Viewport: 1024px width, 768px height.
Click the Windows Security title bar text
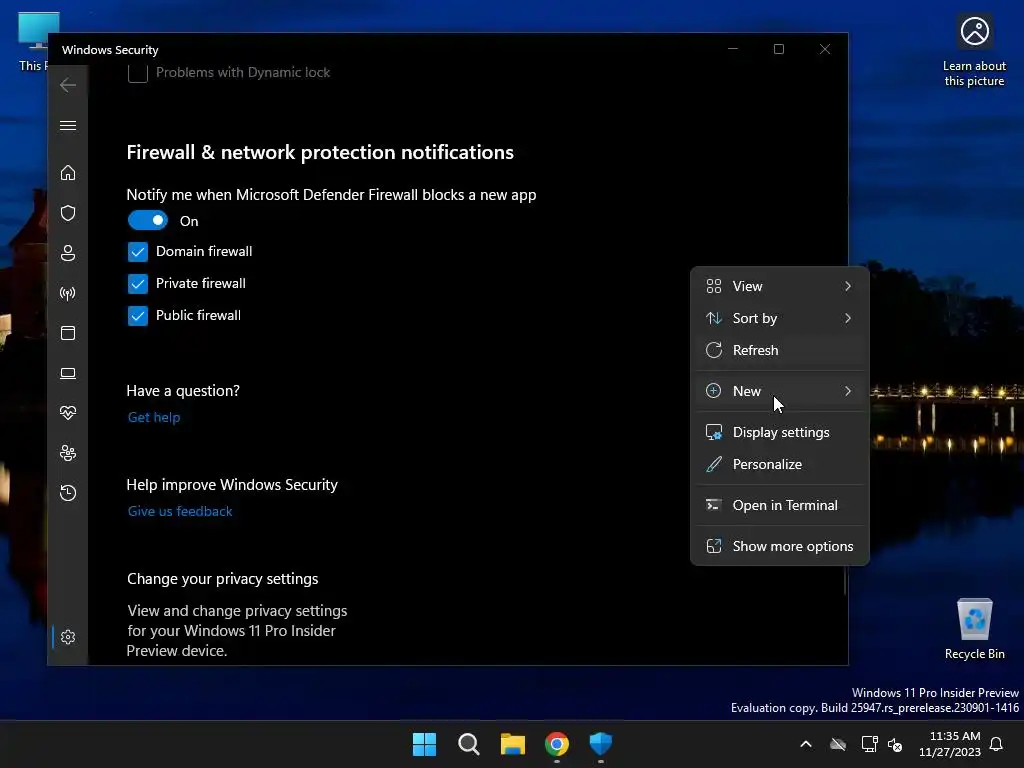point(110,50)
